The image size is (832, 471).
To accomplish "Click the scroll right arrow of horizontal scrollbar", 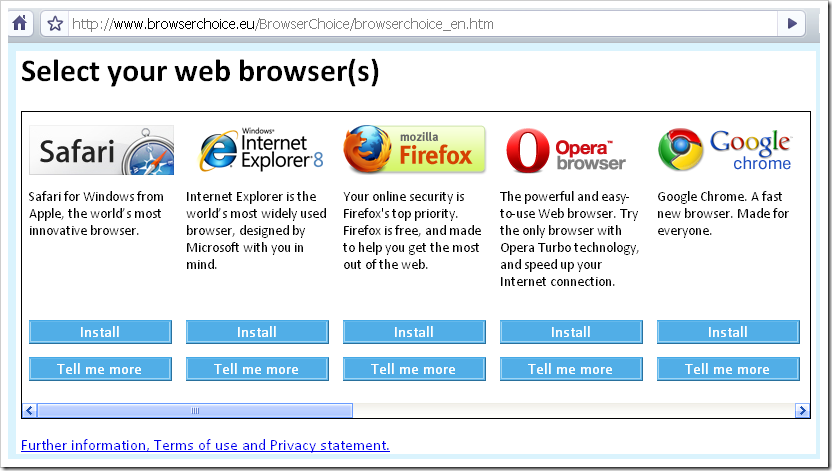I will point(802,411).
